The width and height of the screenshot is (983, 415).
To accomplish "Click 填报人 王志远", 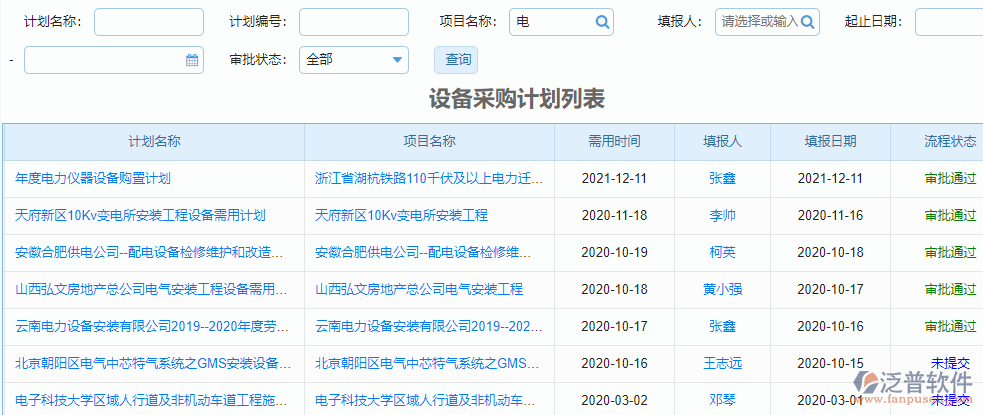I will click(722, 363).
